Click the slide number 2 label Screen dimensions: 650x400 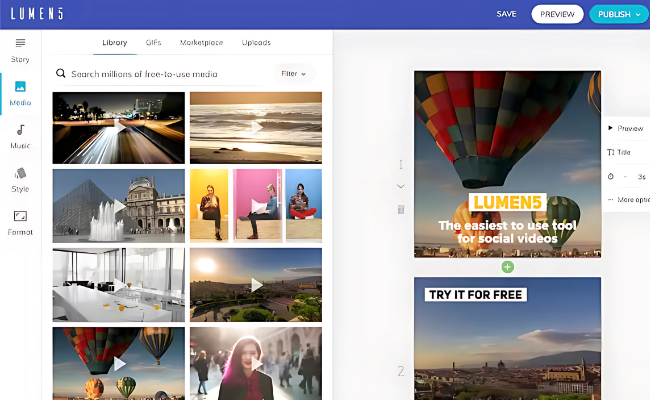401,371
